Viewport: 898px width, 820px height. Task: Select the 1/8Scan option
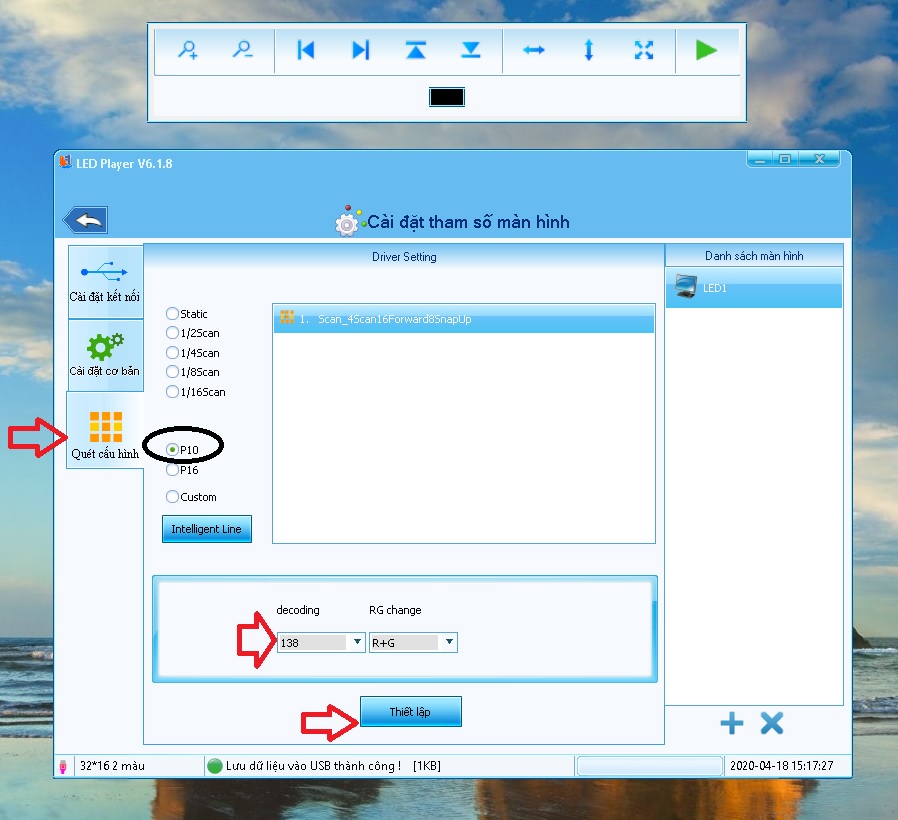(x=193, y=372)
